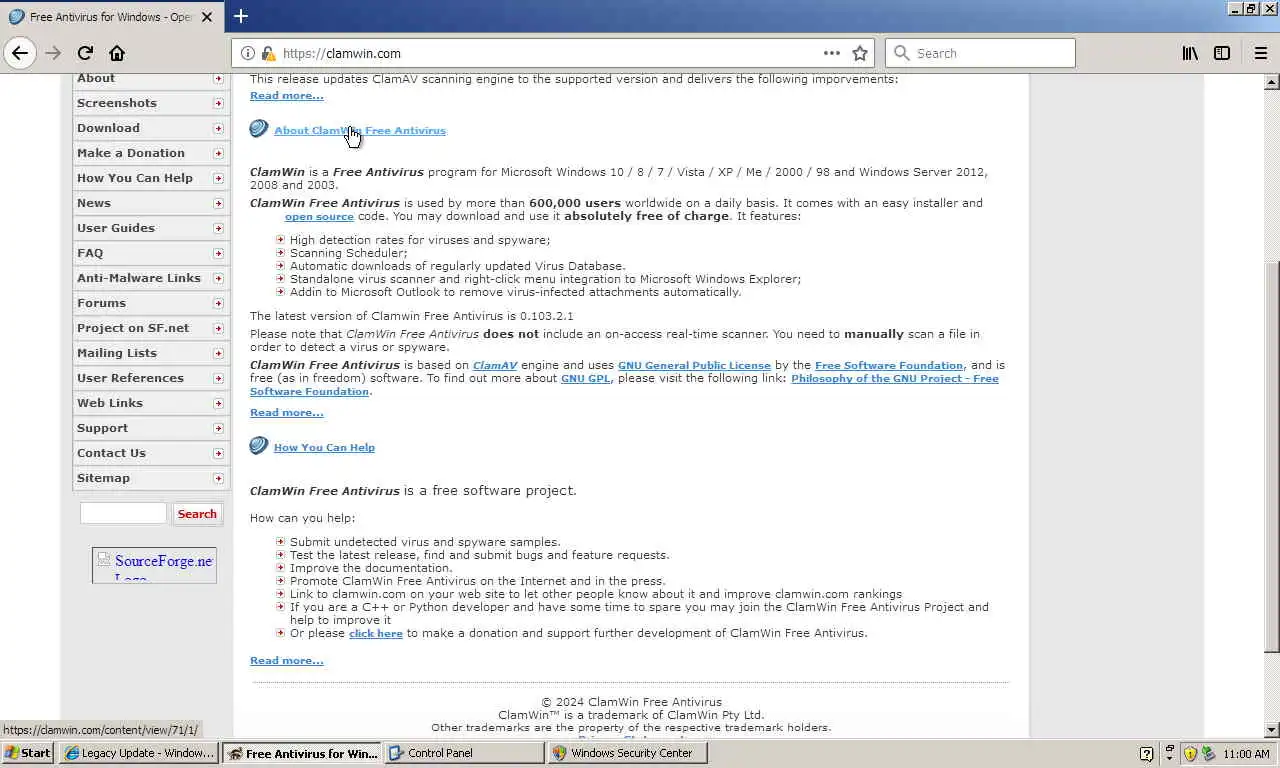
Task: Open a new tab with plus button
Action: pos(241,16)
